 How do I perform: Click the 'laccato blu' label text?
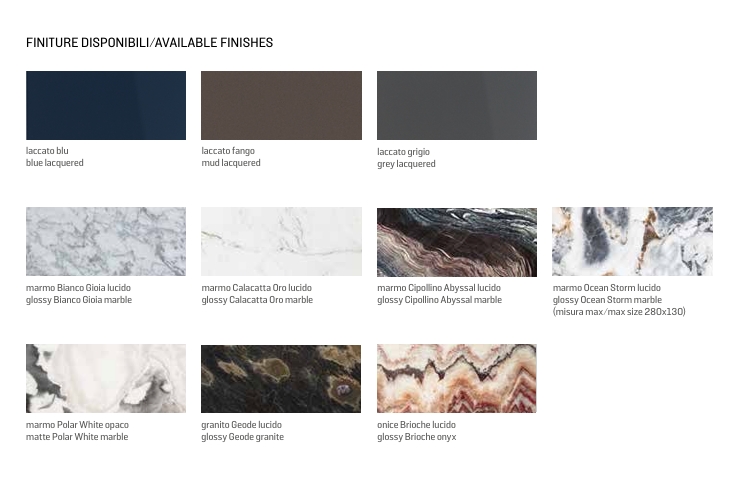tap(47, 151)
